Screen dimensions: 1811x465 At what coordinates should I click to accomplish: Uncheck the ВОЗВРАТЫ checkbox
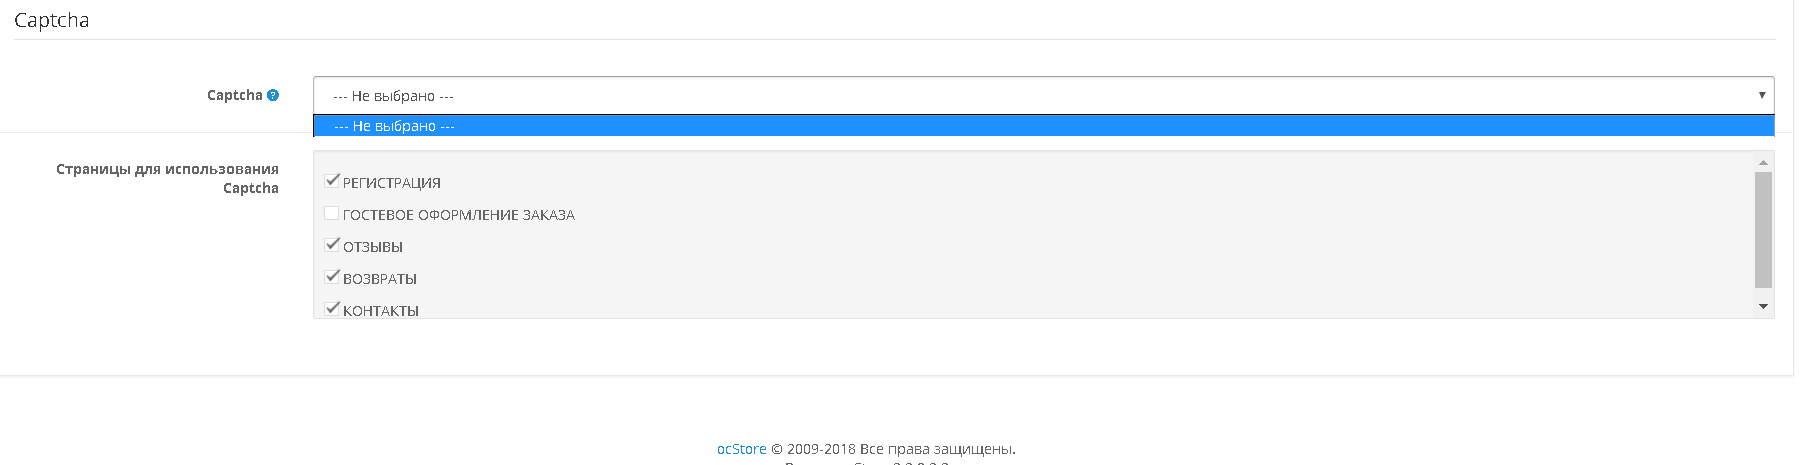pos(332,277)
